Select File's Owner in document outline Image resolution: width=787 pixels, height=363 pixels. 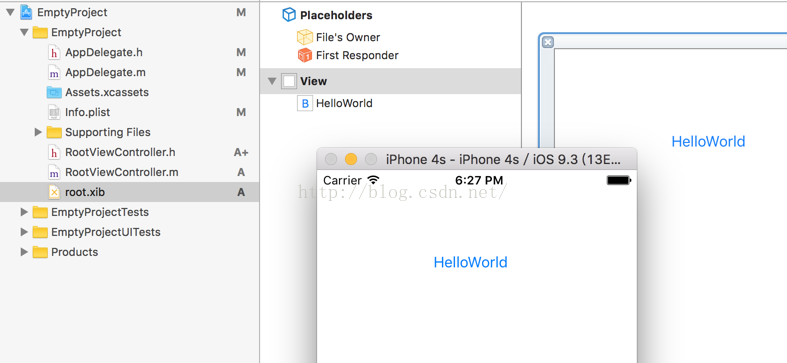tap(348, 37)
